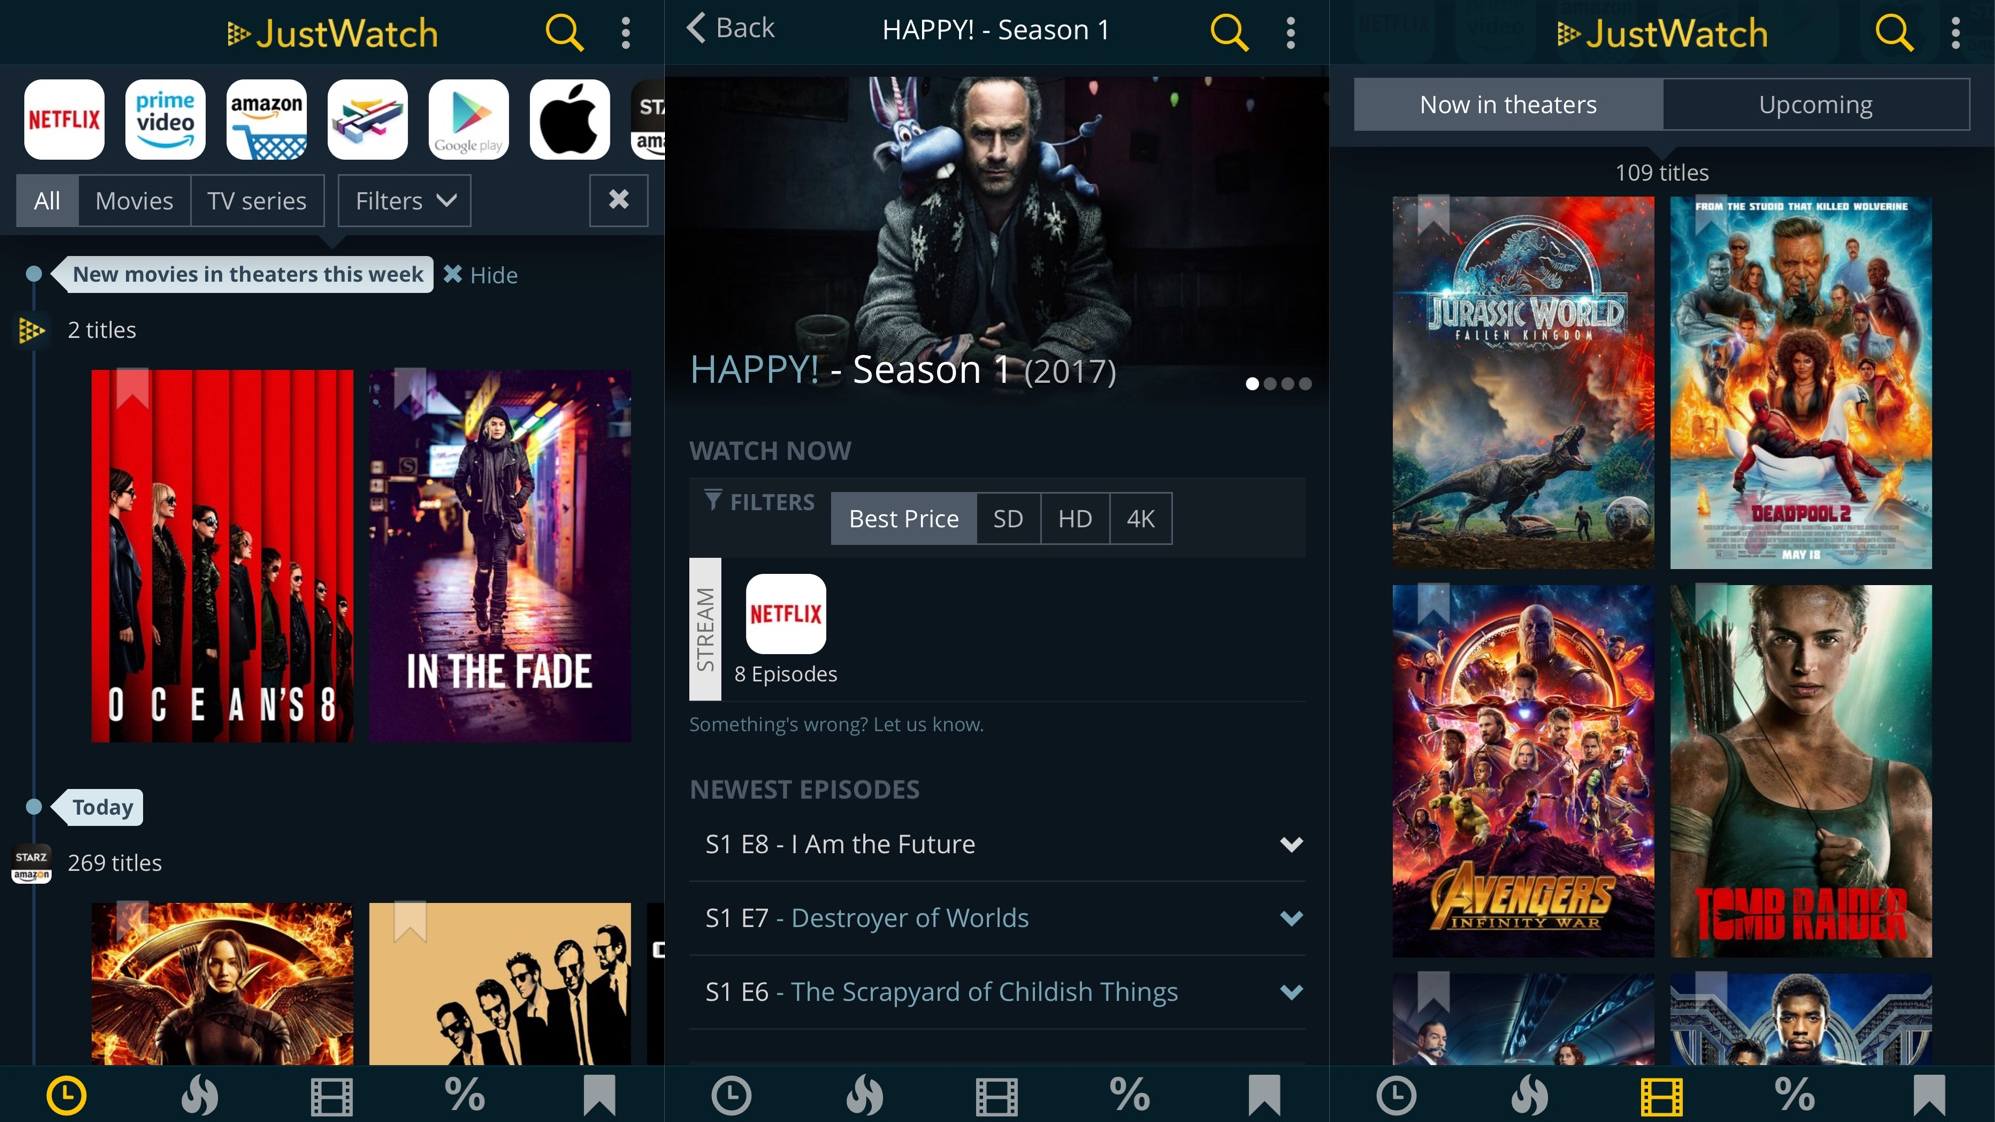Select the Netflix provider icon in the top row
The height and width of the screenshot is (1122, 1995).
pos(64,120)
